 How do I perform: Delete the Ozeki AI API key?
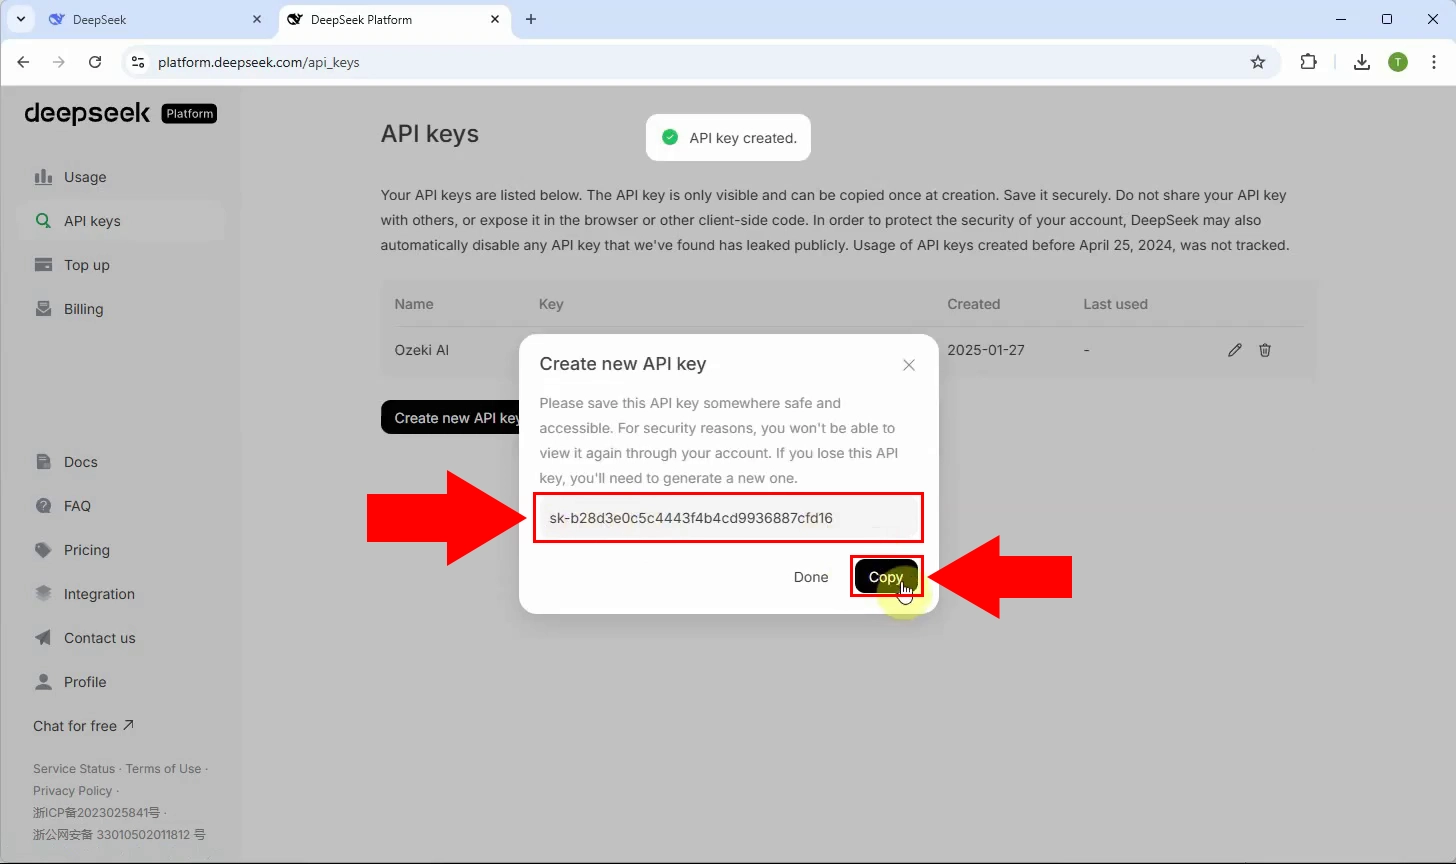pyautogui.click(x=1265, y=350)
